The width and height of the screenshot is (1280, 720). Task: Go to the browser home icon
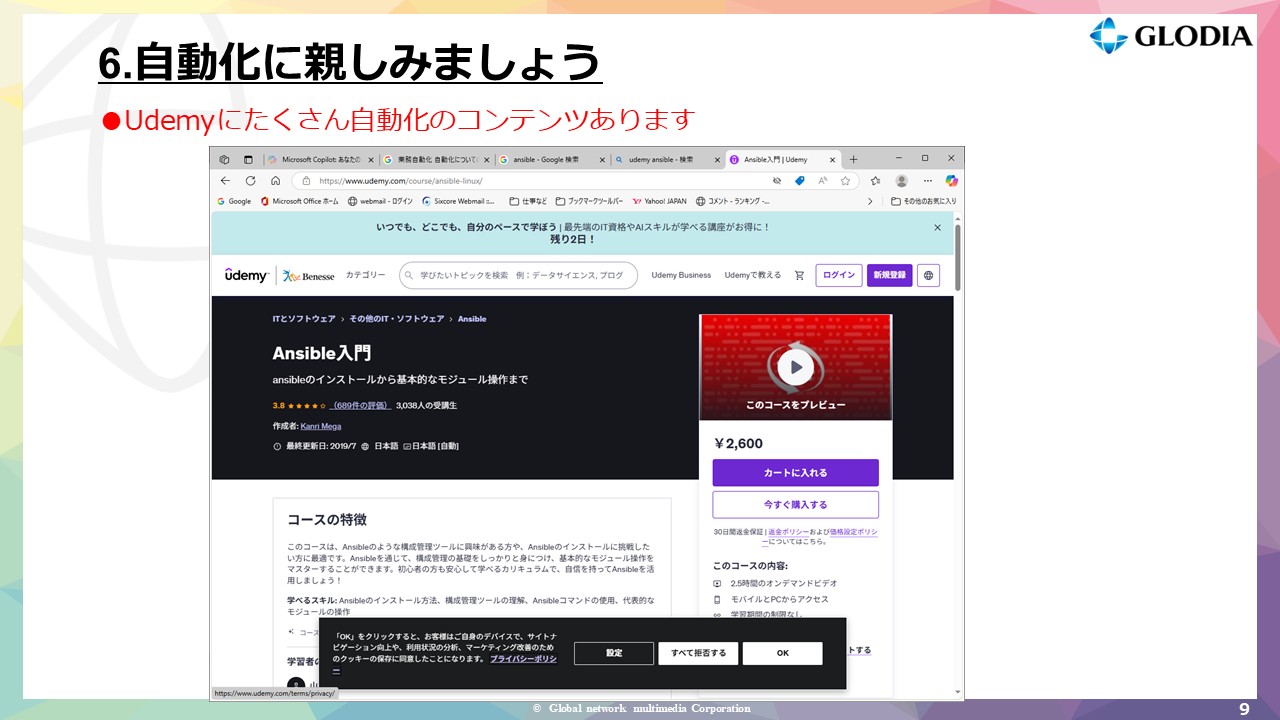click(x=275, y=181)
